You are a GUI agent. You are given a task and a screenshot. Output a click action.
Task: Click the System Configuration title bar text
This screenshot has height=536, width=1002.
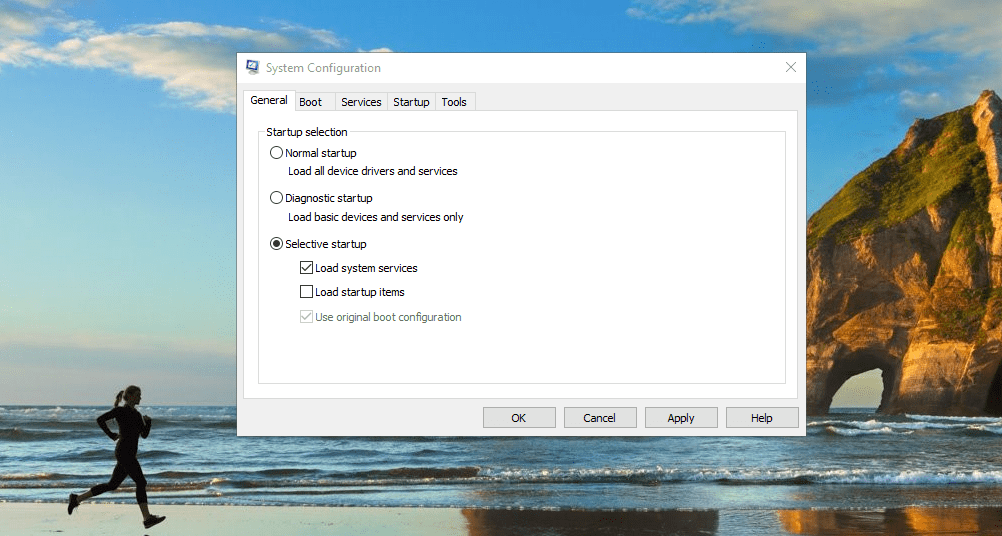point(323,68)
